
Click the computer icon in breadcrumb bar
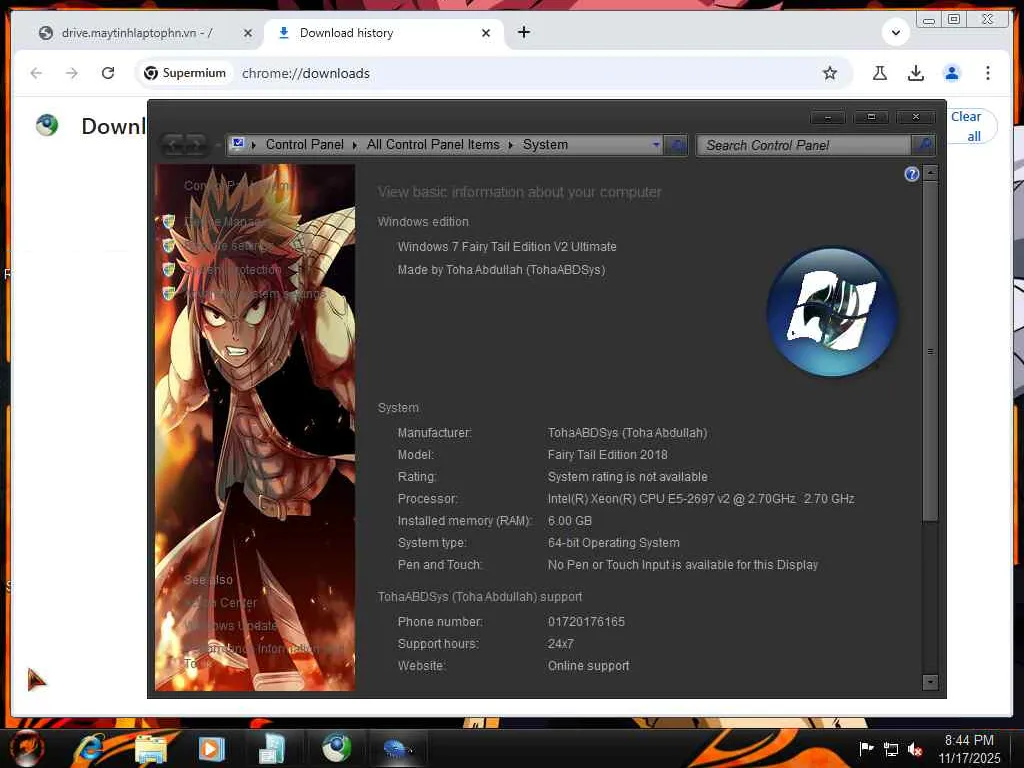point(238,144)
